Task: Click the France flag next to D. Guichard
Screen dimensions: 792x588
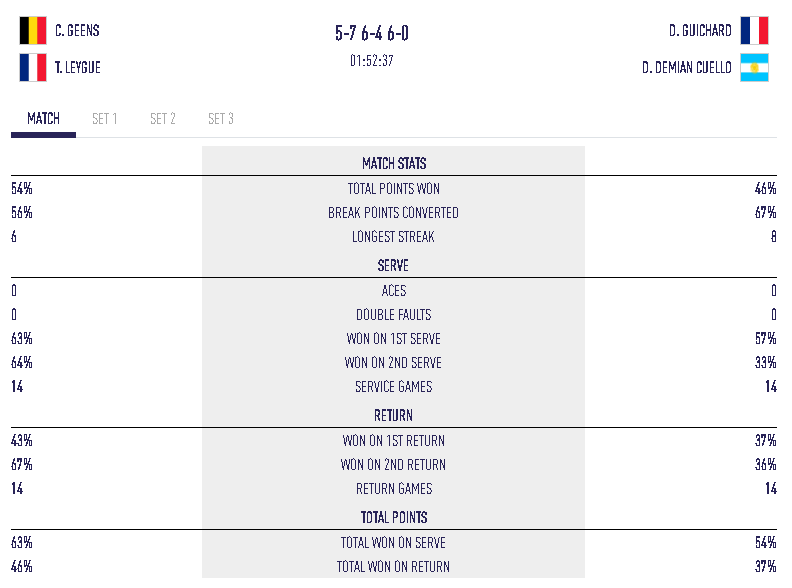Action: pyautogui.click(x=755, y=30)
